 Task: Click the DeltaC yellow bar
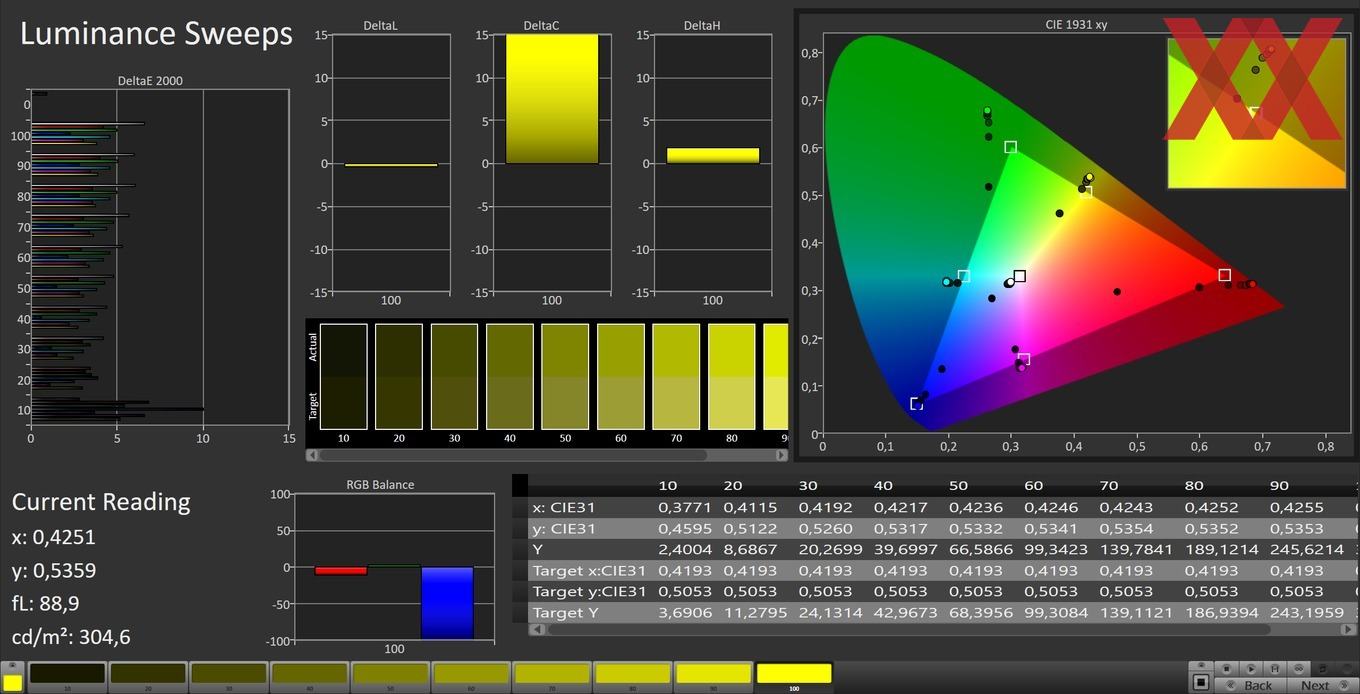pyautogui.click(x=552, y=99)
